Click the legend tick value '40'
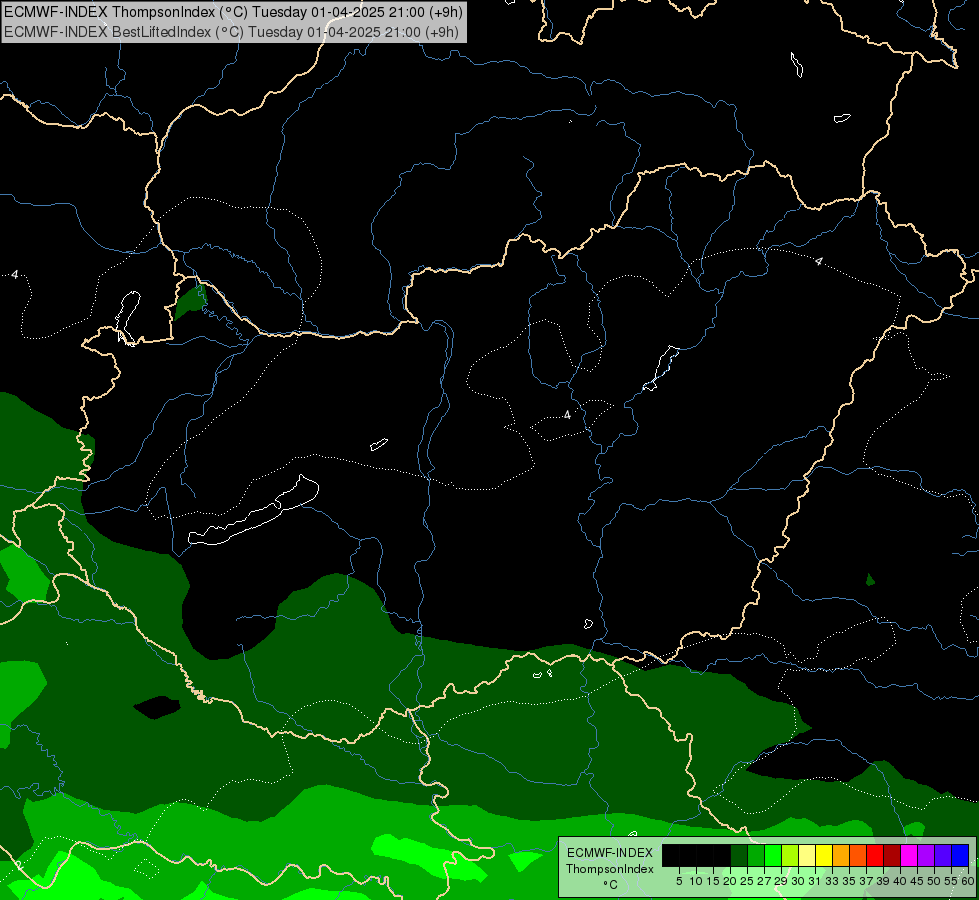 point(900,881)
